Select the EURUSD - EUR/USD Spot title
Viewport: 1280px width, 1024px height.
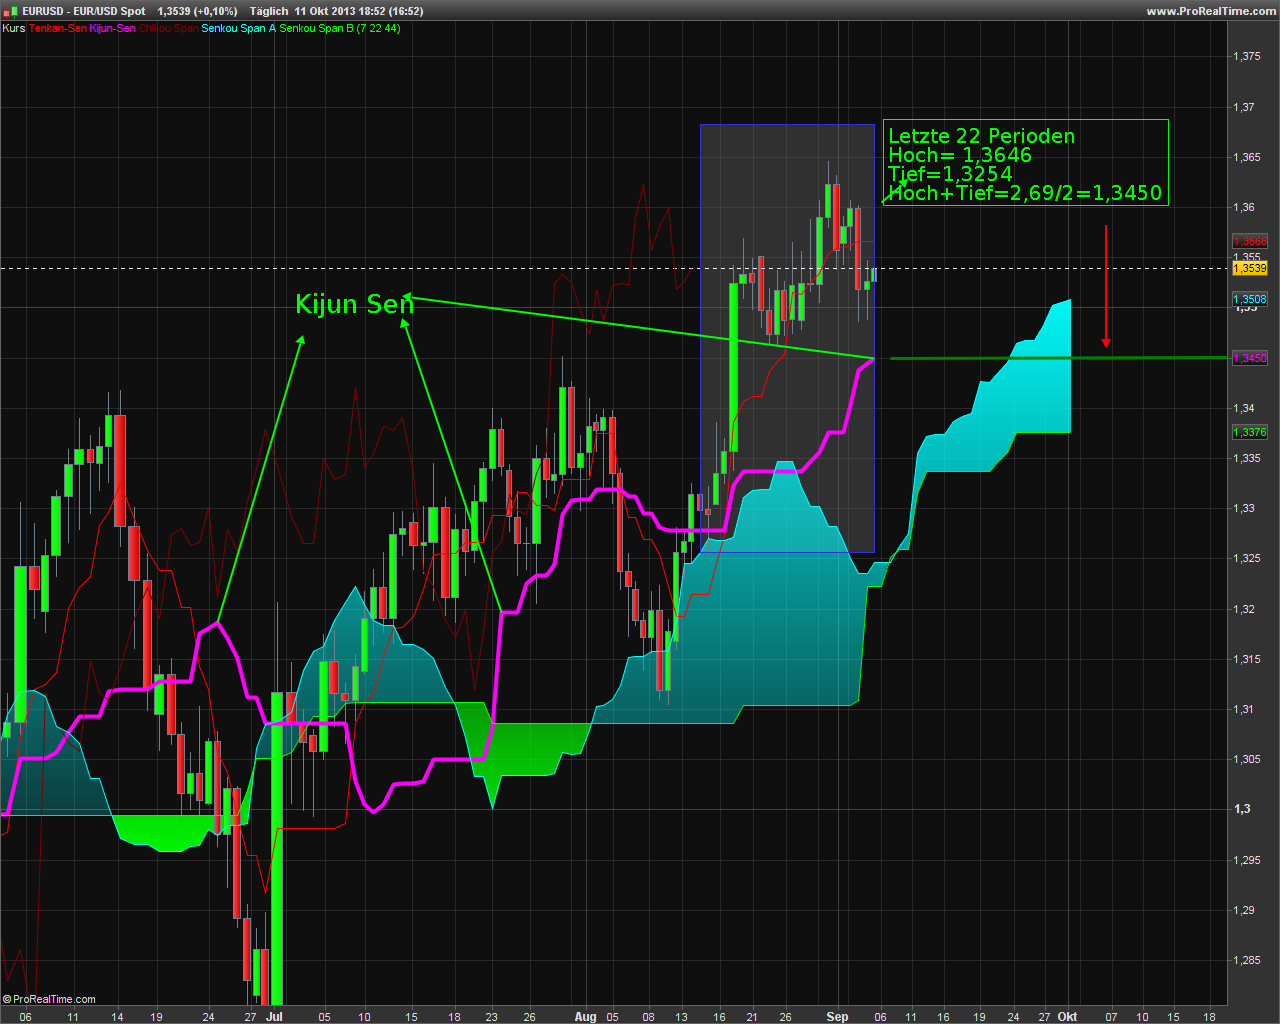click(x=85, y=11)
